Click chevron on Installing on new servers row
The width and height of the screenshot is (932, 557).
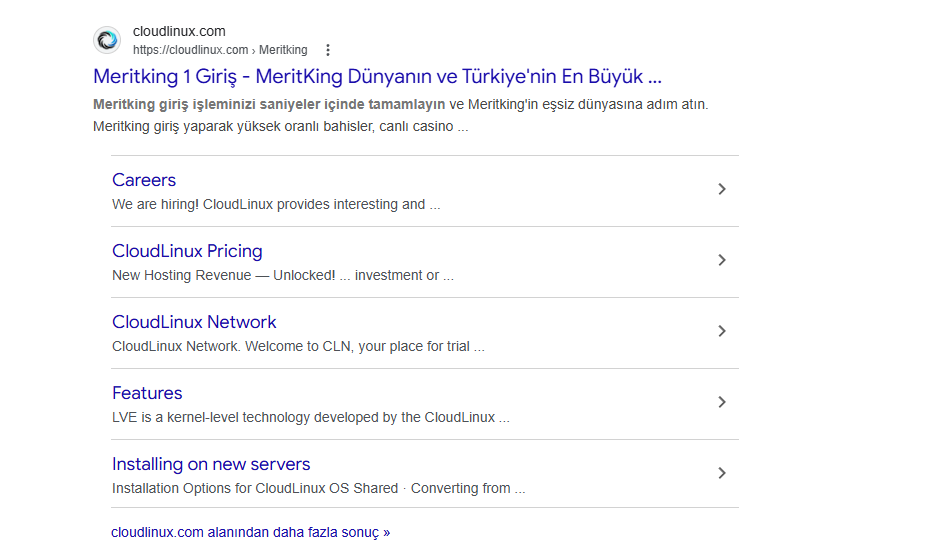pos(722,473)
